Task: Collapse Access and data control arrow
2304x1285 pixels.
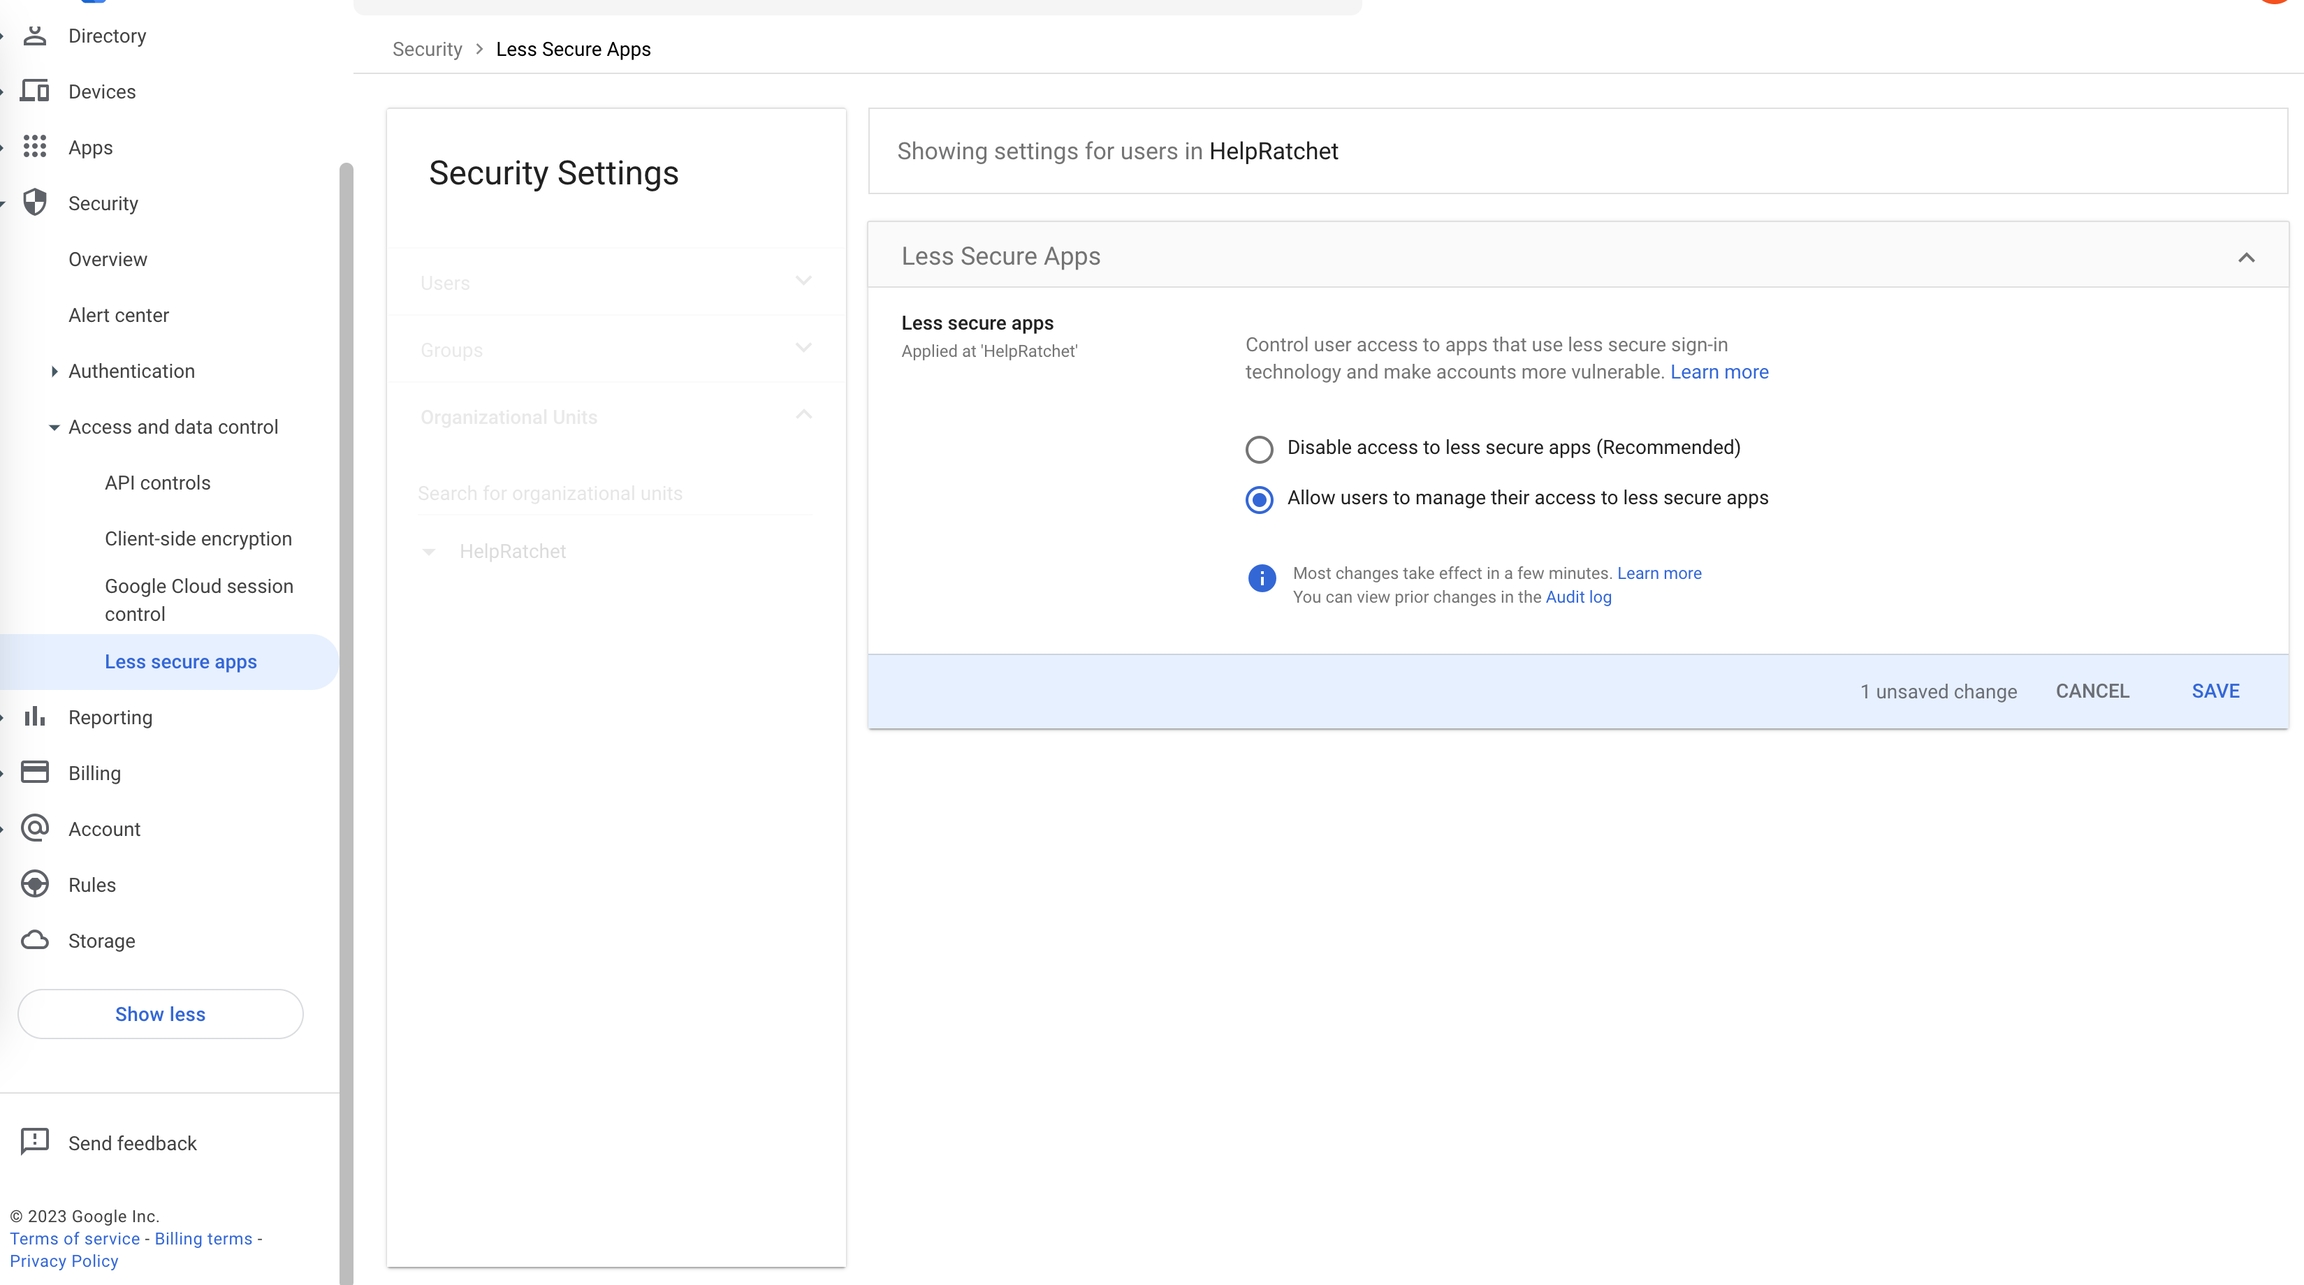Action: click(54, 427)
